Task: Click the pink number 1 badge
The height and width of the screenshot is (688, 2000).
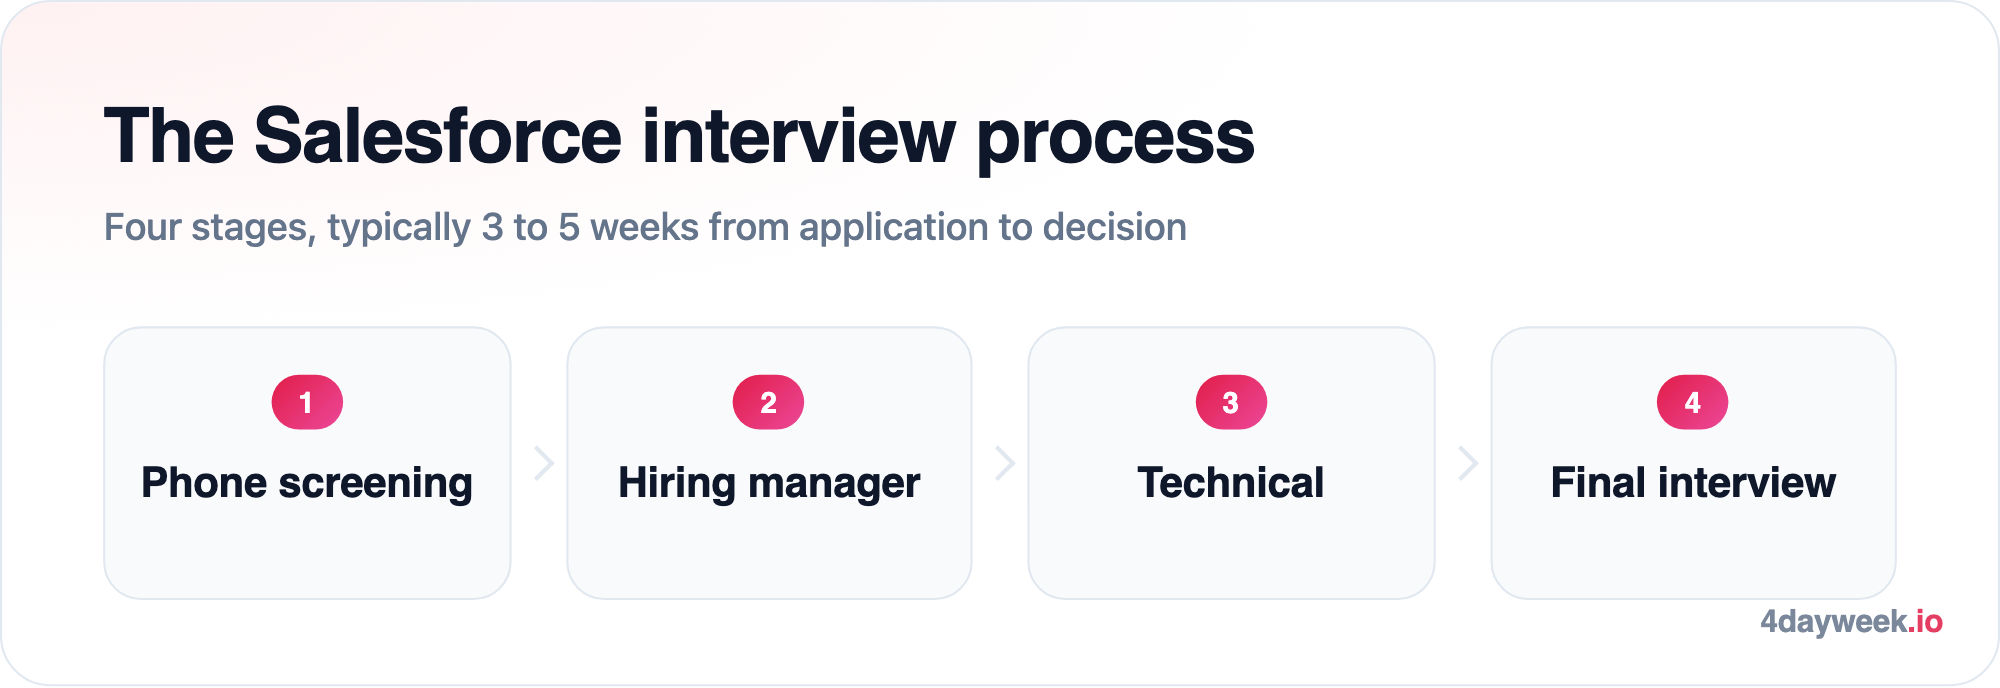Action: [x=307, y=402]
